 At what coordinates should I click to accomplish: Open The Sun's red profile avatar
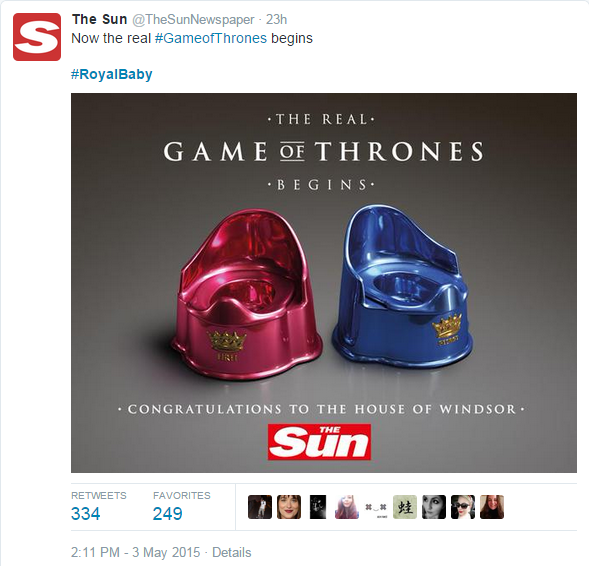37,37
